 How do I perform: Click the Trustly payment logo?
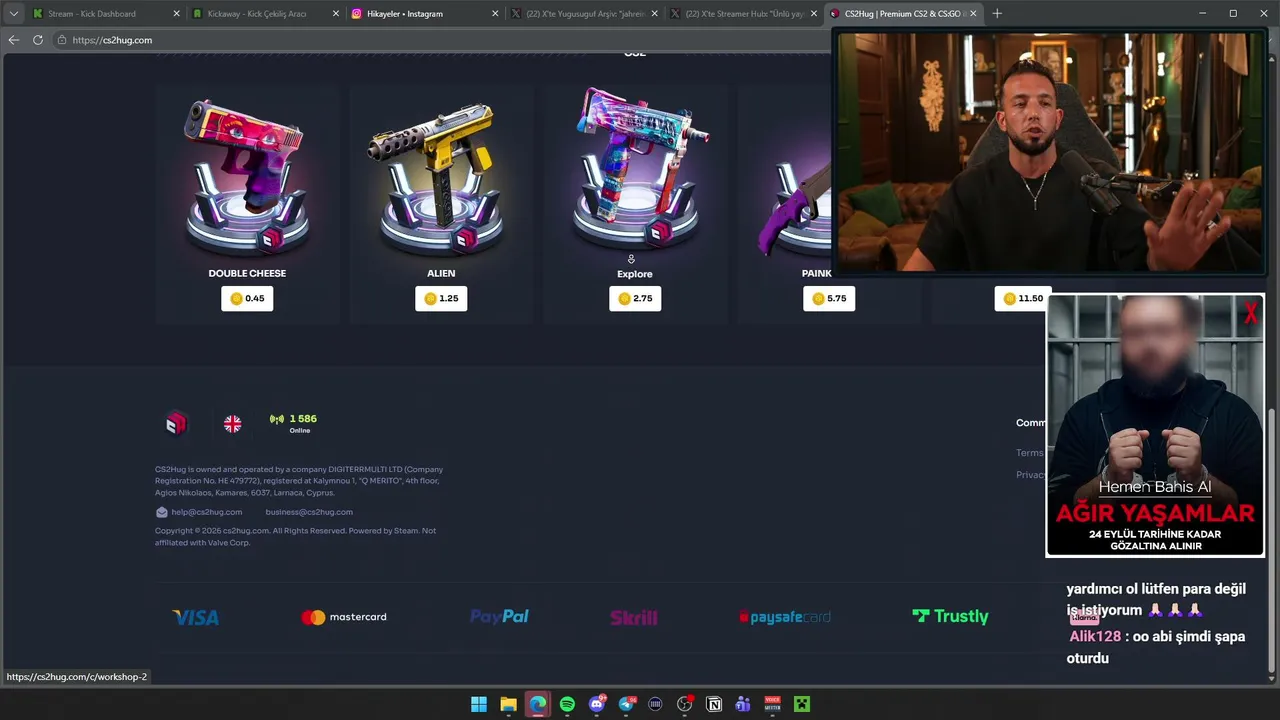pos(950,617)
